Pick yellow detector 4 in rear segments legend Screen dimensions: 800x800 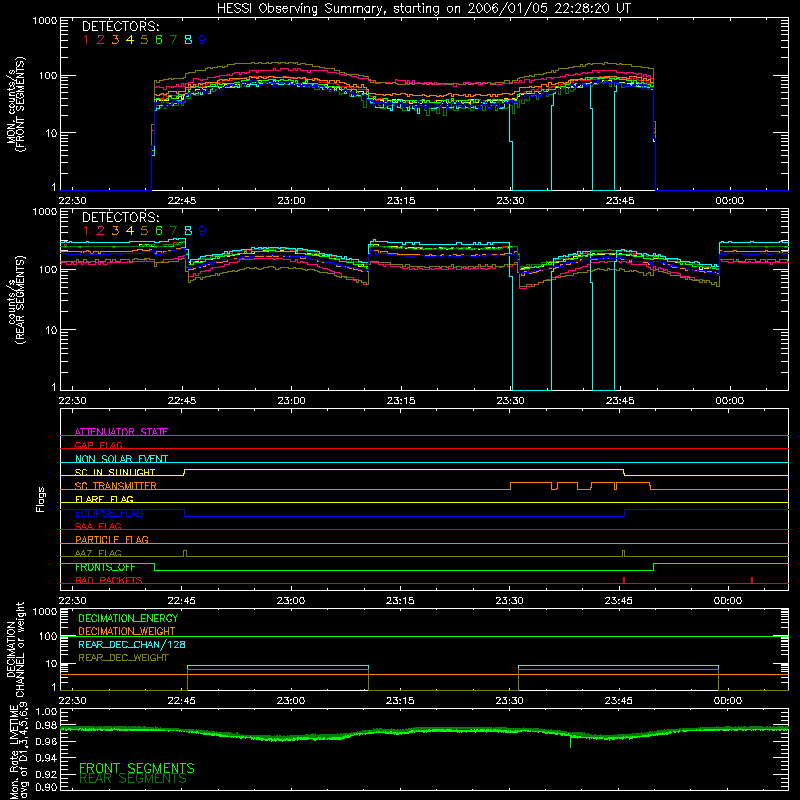tap(130, 231)
